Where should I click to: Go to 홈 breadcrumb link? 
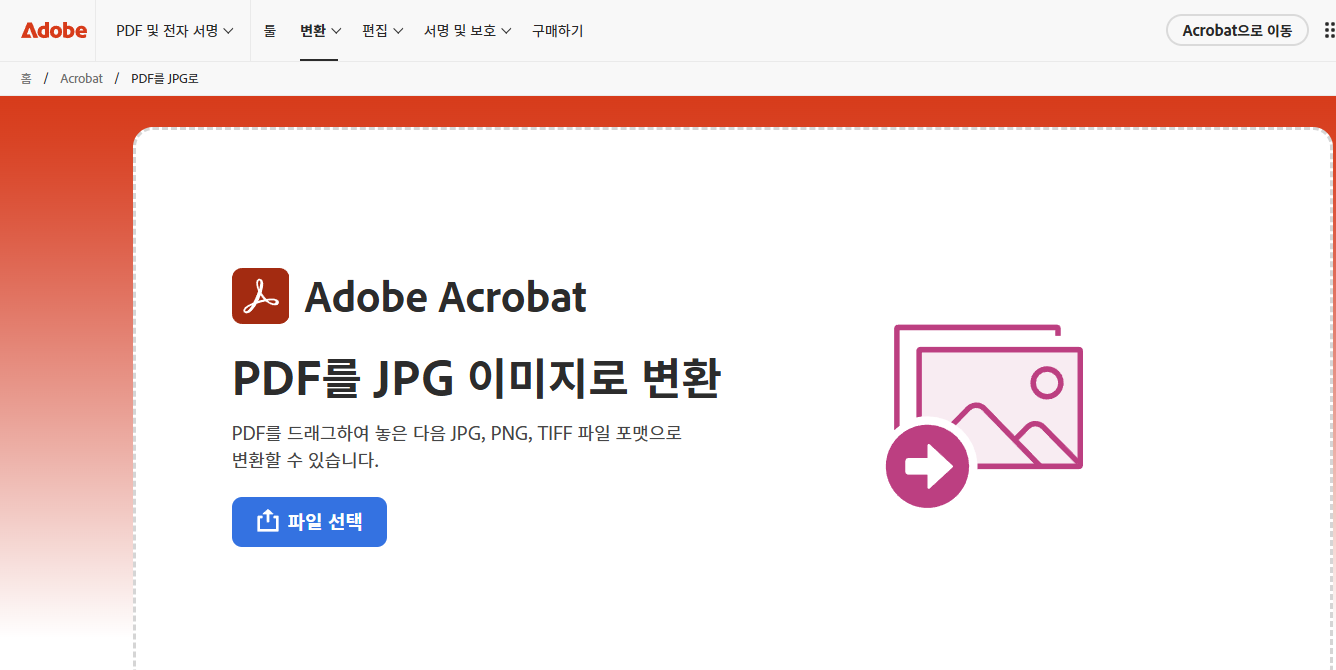(x=26, y=78)
